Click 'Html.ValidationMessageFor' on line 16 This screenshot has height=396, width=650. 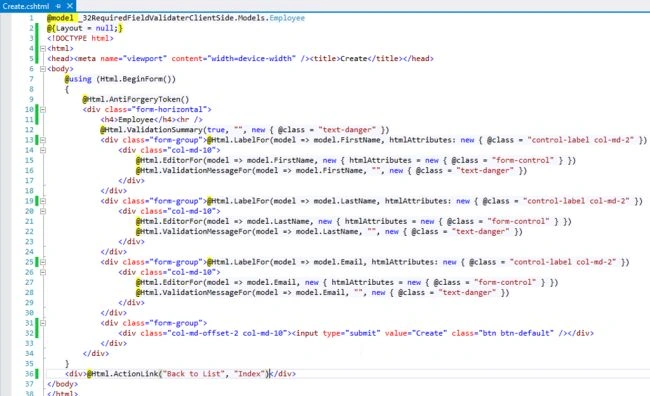(x=196, y=170)
